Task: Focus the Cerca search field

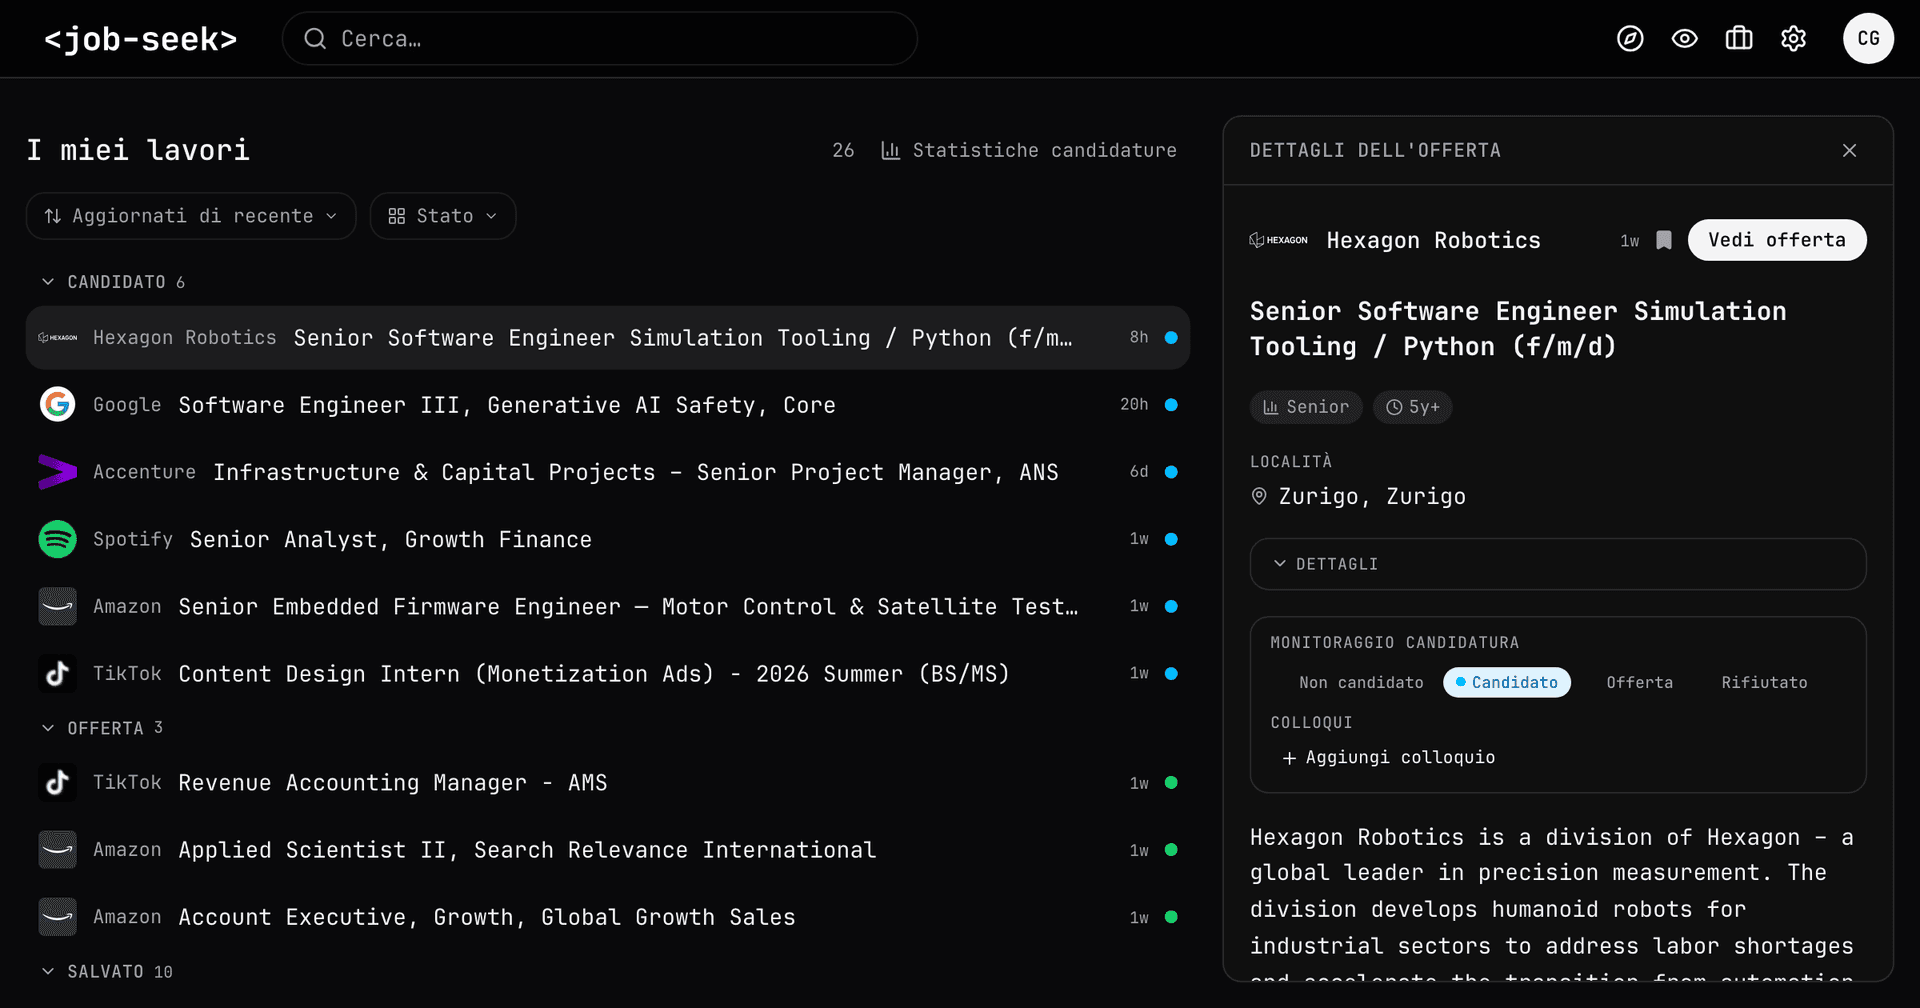Action: pyautogui.click(x=600, y=39)
